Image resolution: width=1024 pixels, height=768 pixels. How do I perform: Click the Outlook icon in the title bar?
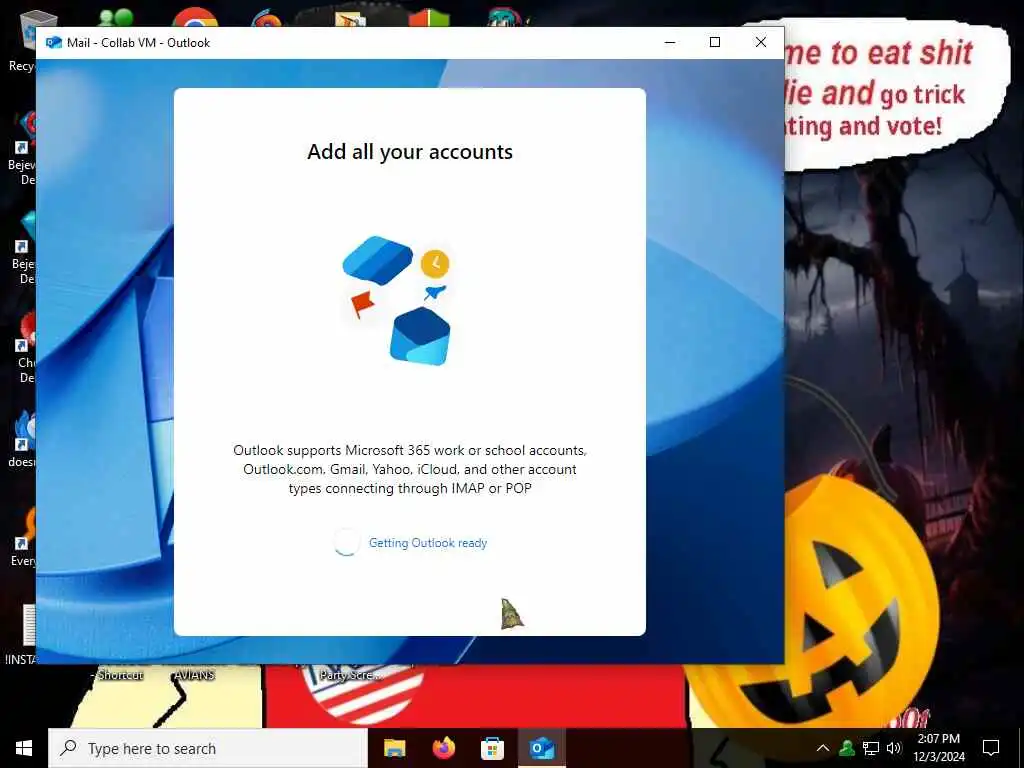pos(54,43)
